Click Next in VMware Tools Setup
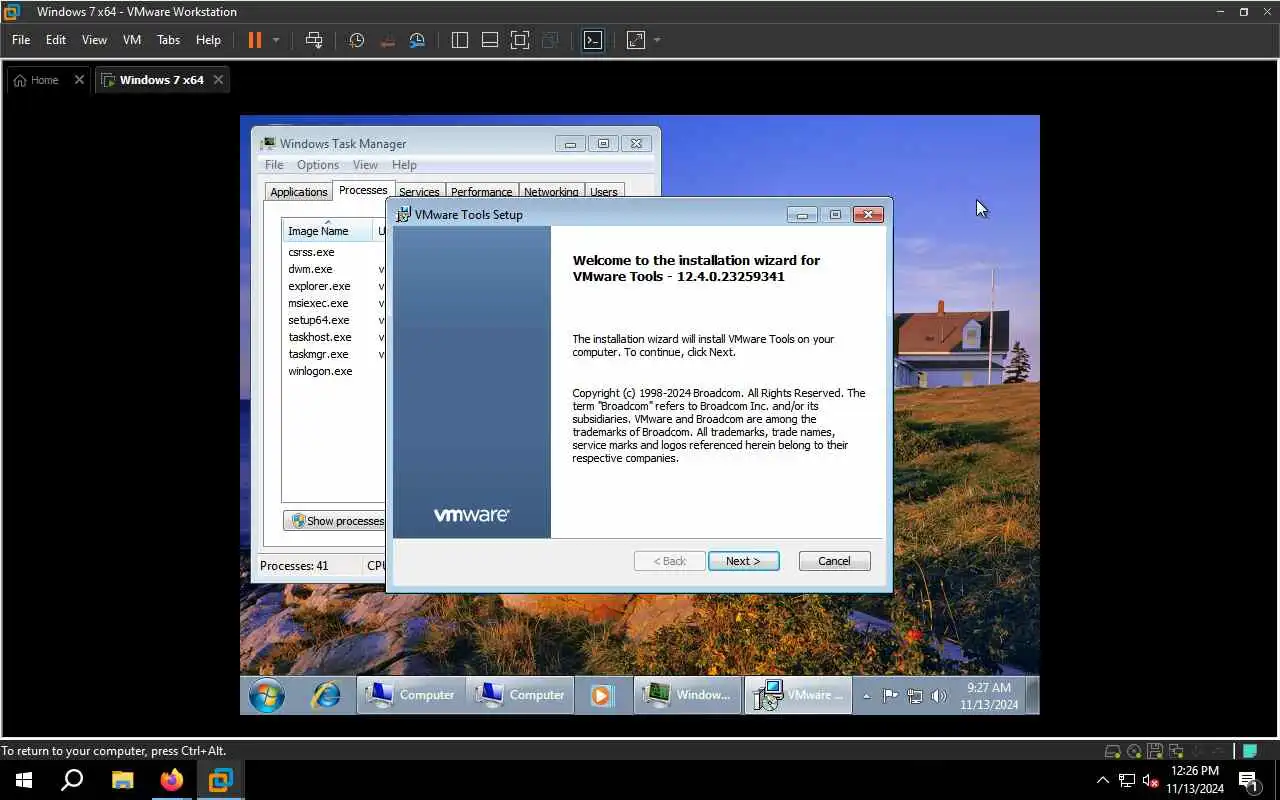 743,561
